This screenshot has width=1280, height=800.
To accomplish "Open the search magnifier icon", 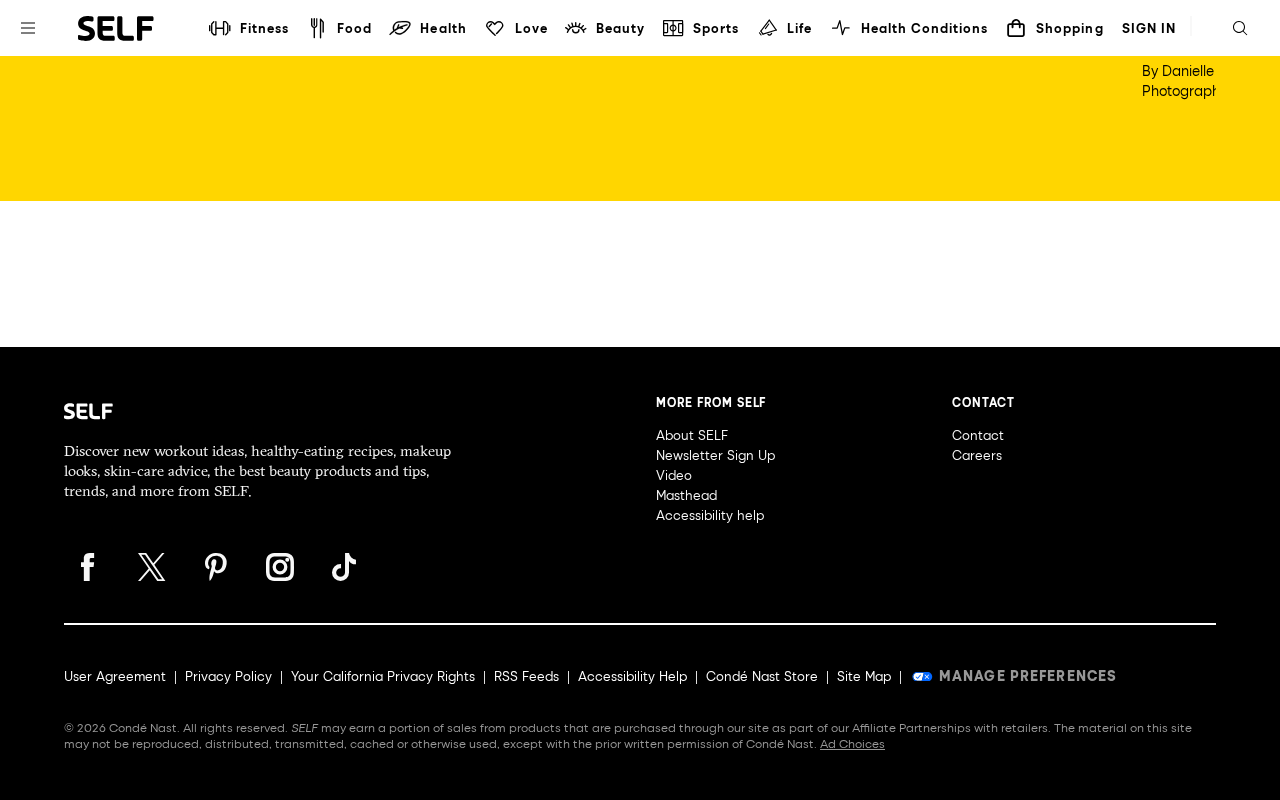I will pyautogui.click(x=1240, y=28).
